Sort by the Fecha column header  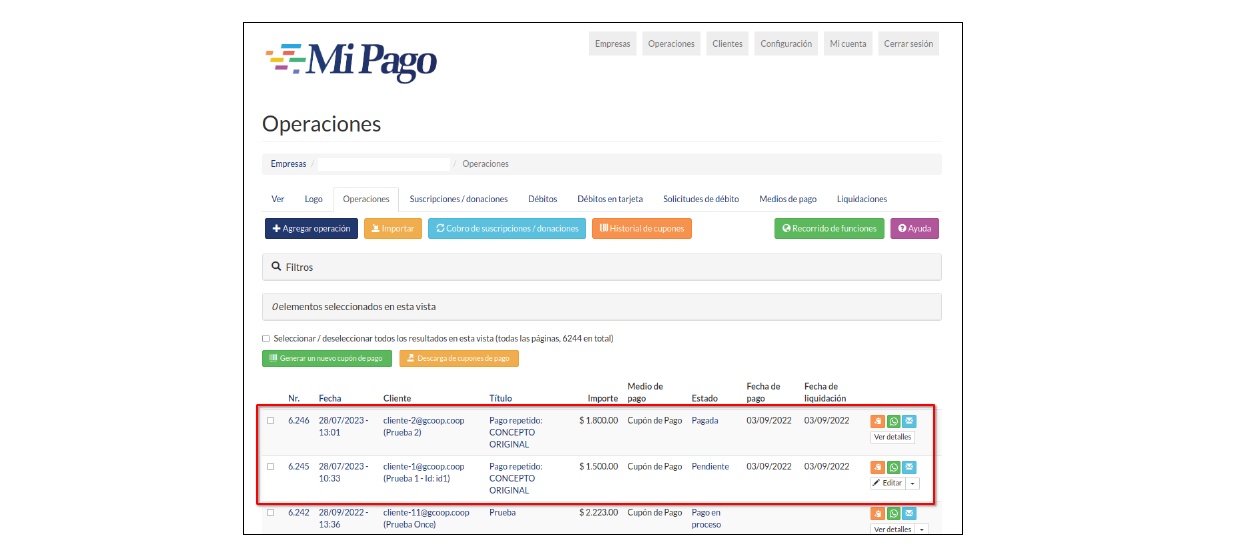(330, 398)
